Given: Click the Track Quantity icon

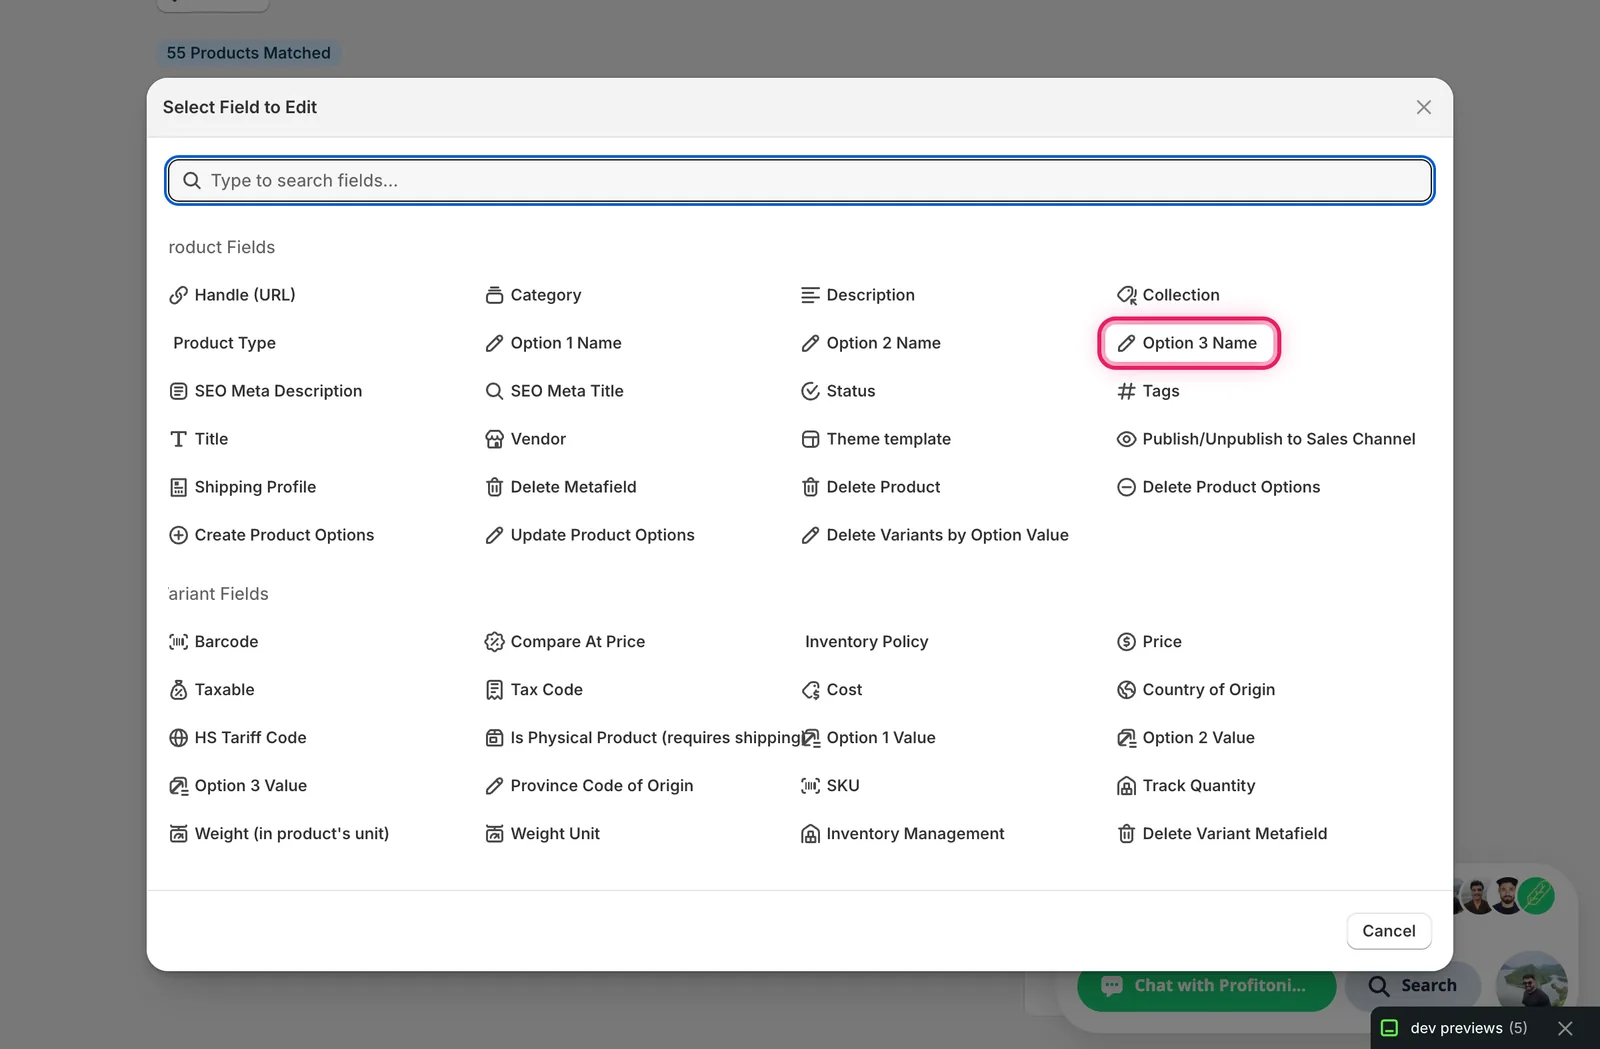Looking at the screenshot, I should pos(1126,786).
